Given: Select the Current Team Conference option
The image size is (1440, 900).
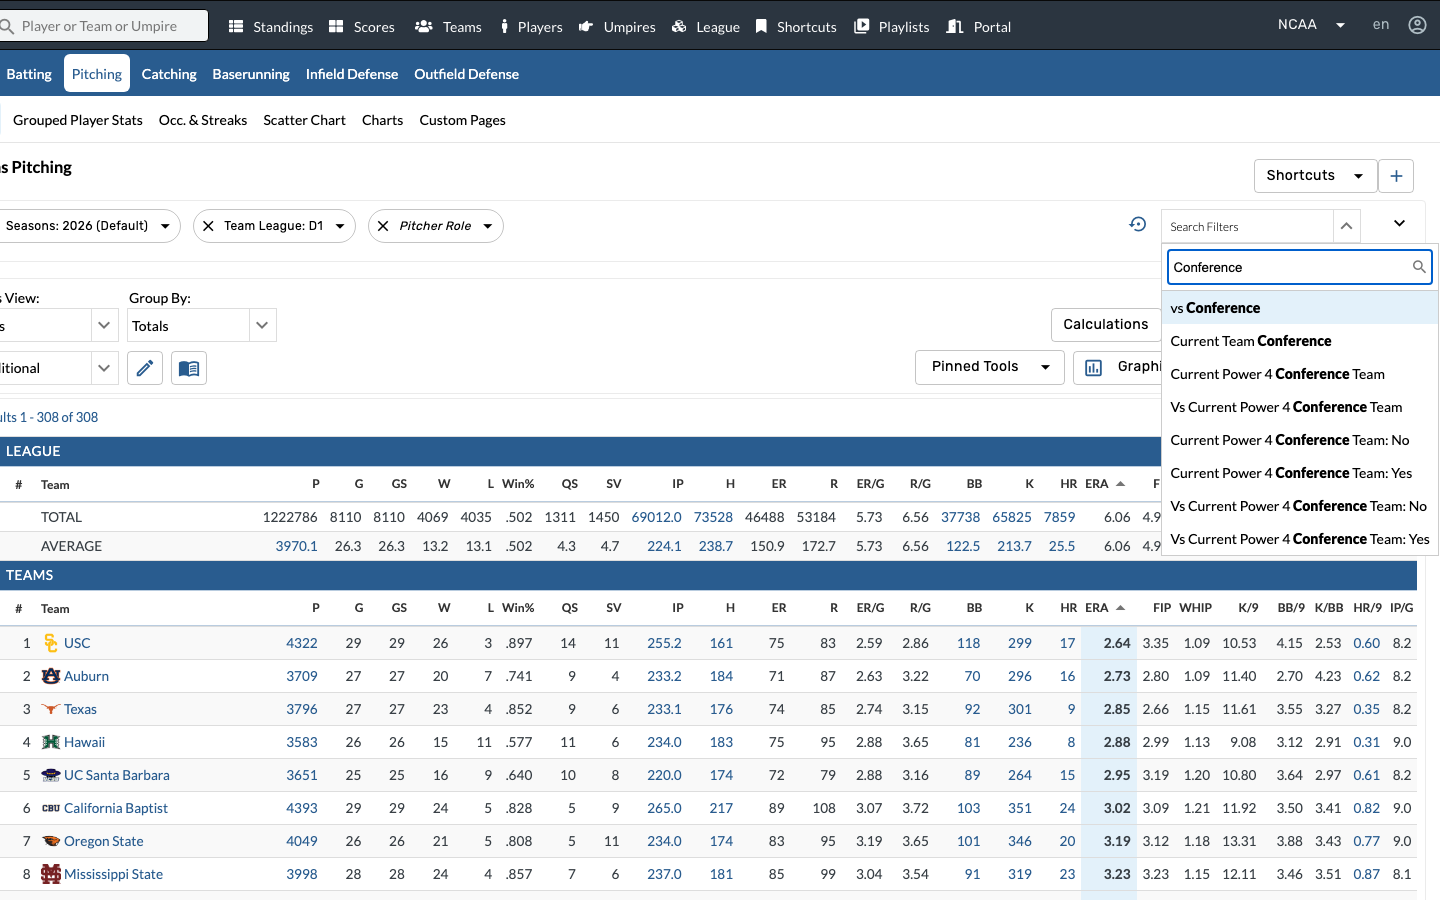Looking at the screenshot, I should tap(1300, 341).
